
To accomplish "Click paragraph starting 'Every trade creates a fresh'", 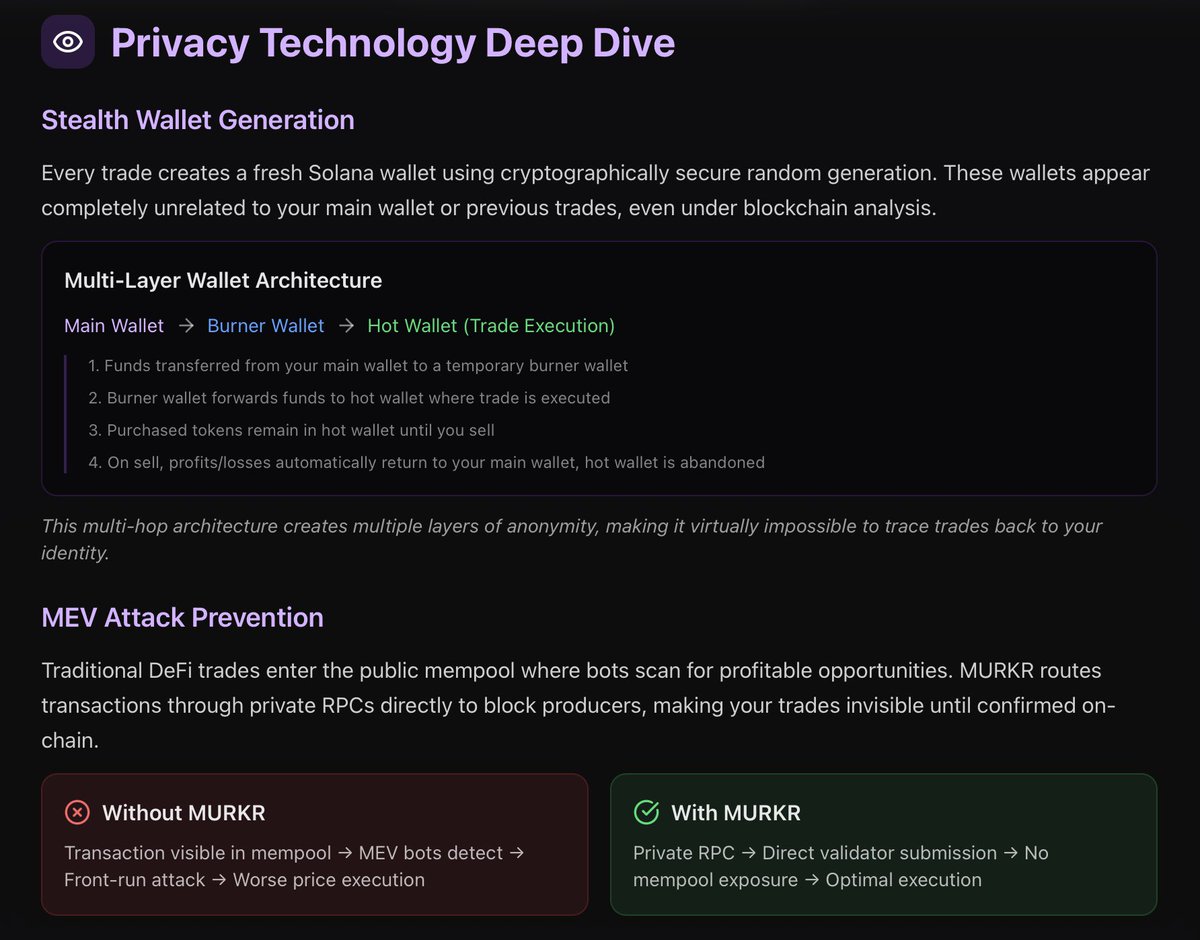I will (x=596, y=192).
